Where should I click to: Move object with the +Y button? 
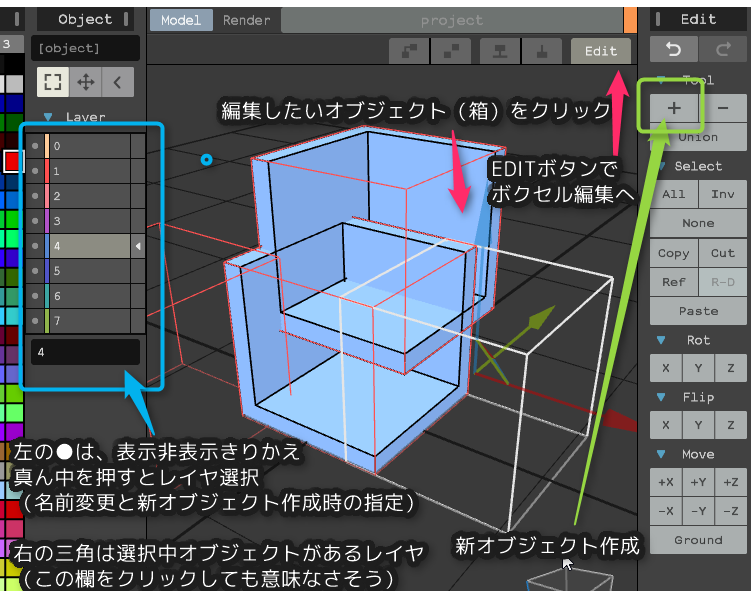698,482
